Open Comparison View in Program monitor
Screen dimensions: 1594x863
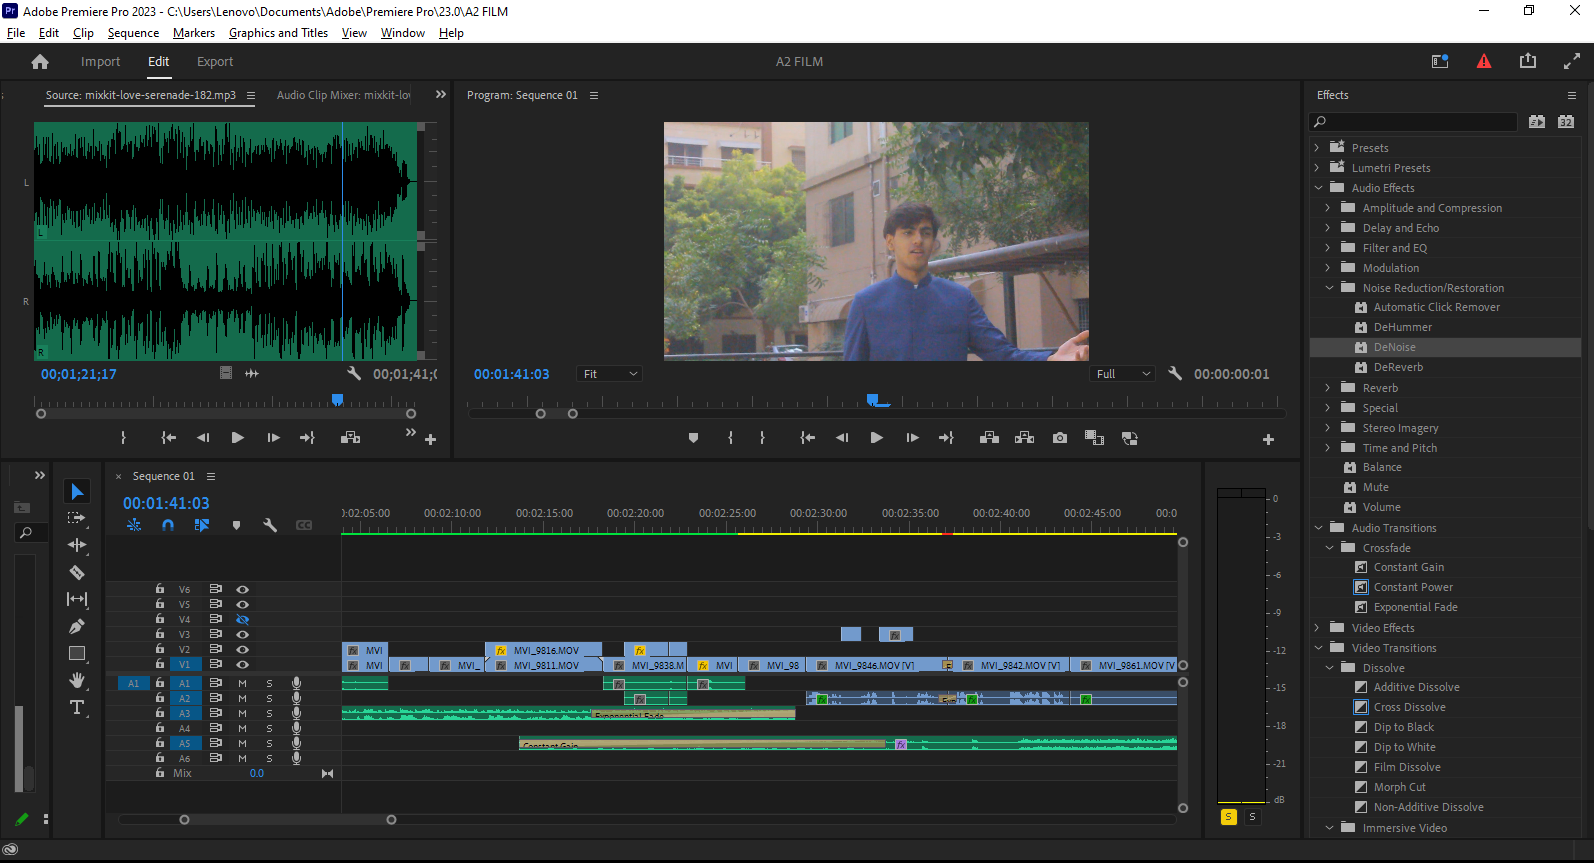(x=1130, y=438)
